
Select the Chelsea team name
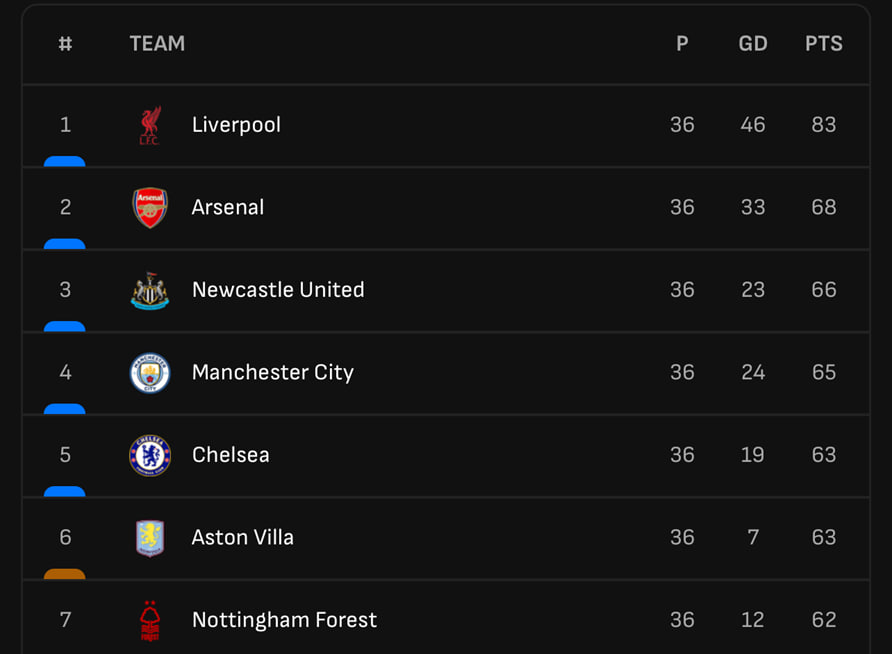tap(231, 455)
